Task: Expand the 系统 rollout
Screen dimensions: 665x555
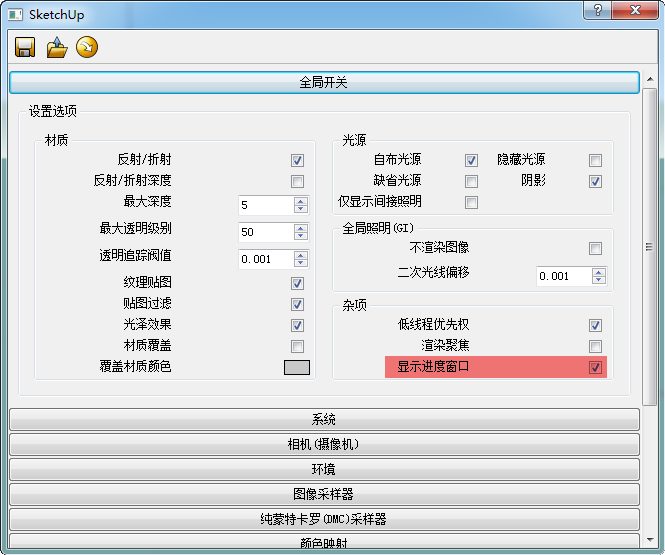Action: point(324,419)
